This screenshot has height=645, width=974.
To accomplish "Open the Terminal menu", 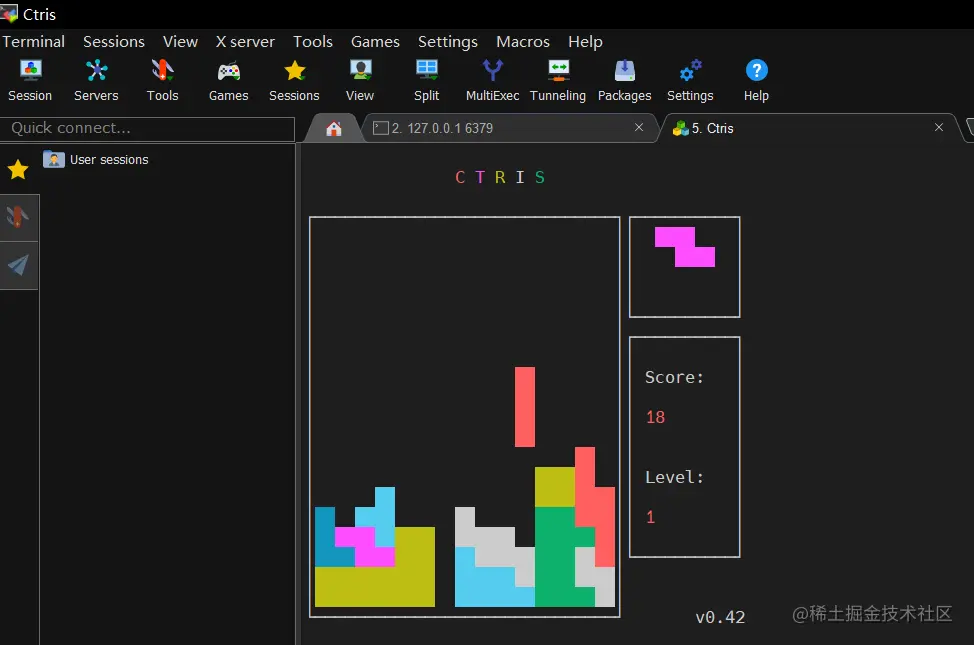I will pyautogui.click(x=34, y=42).
